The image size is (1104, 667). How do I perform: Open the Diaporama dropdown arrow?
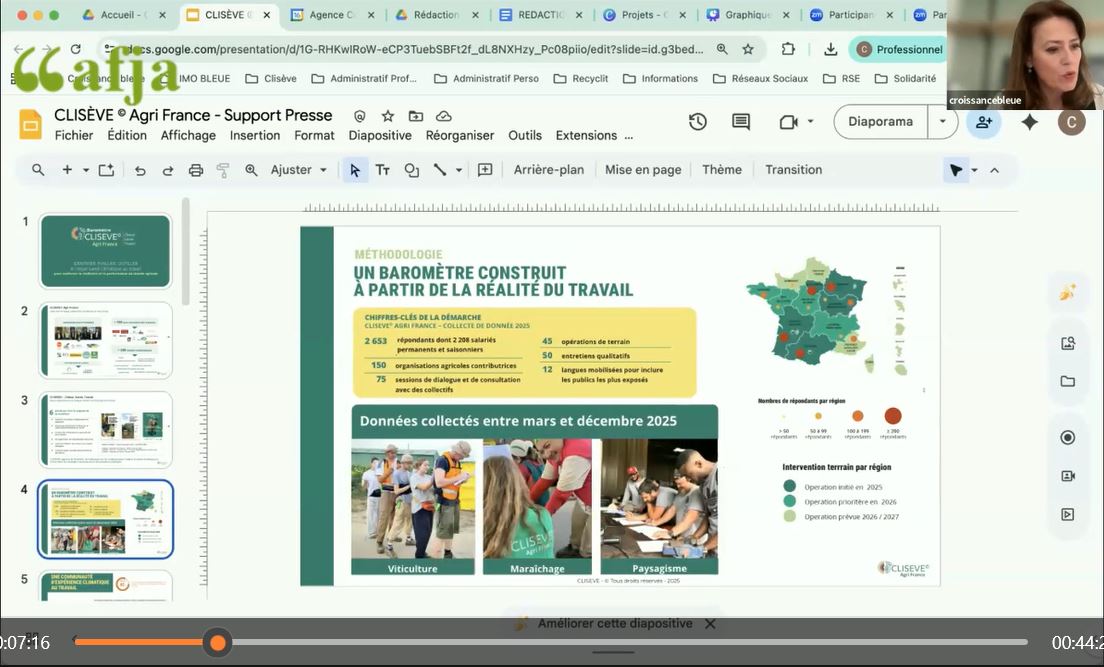point(942,122)
